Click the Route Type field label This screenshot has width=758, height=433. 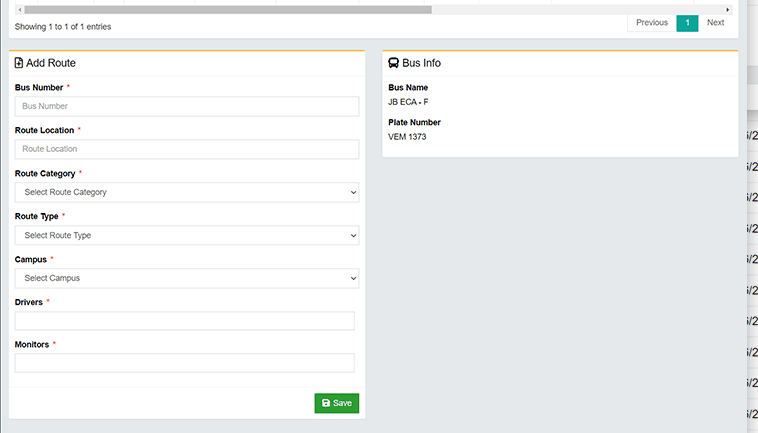37,216
